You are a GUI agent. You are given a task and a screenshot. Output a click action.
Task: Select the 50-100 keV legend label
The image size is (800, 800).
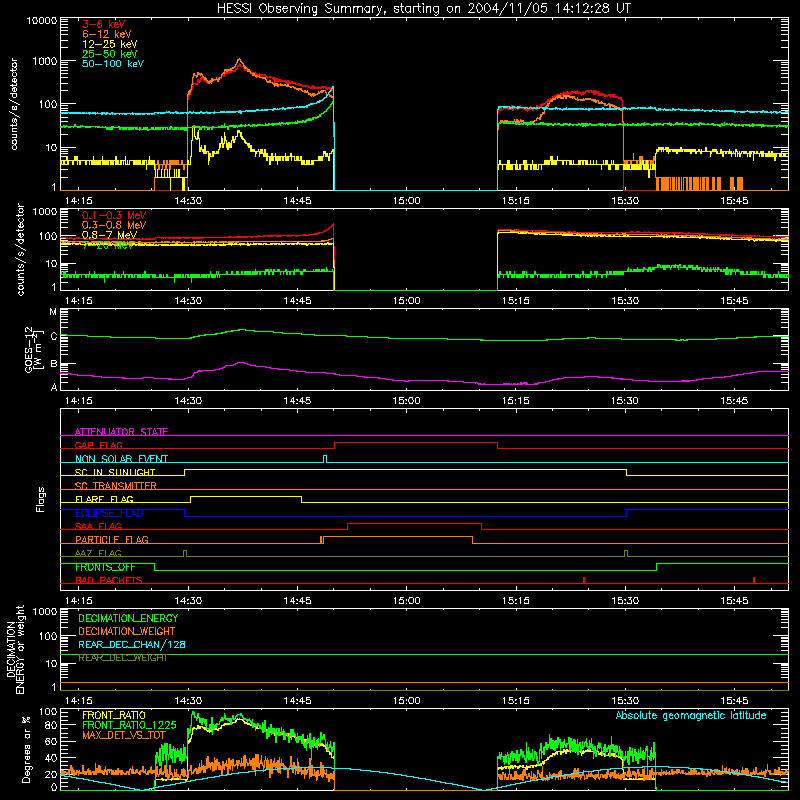click(x=113, y=64)
